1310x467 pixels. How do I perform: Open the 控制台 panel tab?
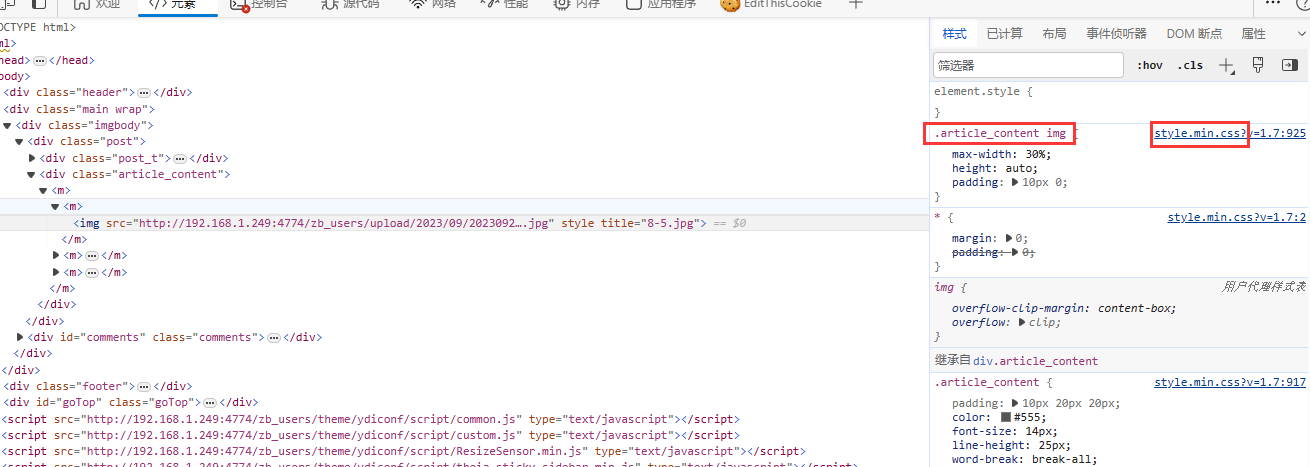tap(260, 4)
